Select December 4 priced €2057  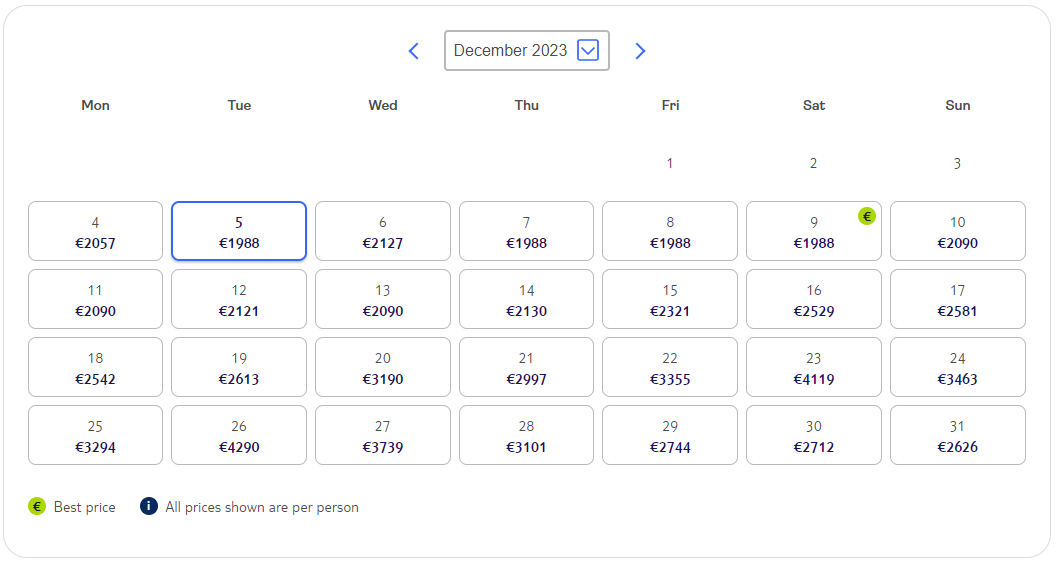pyautogui.click(x=95, y=231)
